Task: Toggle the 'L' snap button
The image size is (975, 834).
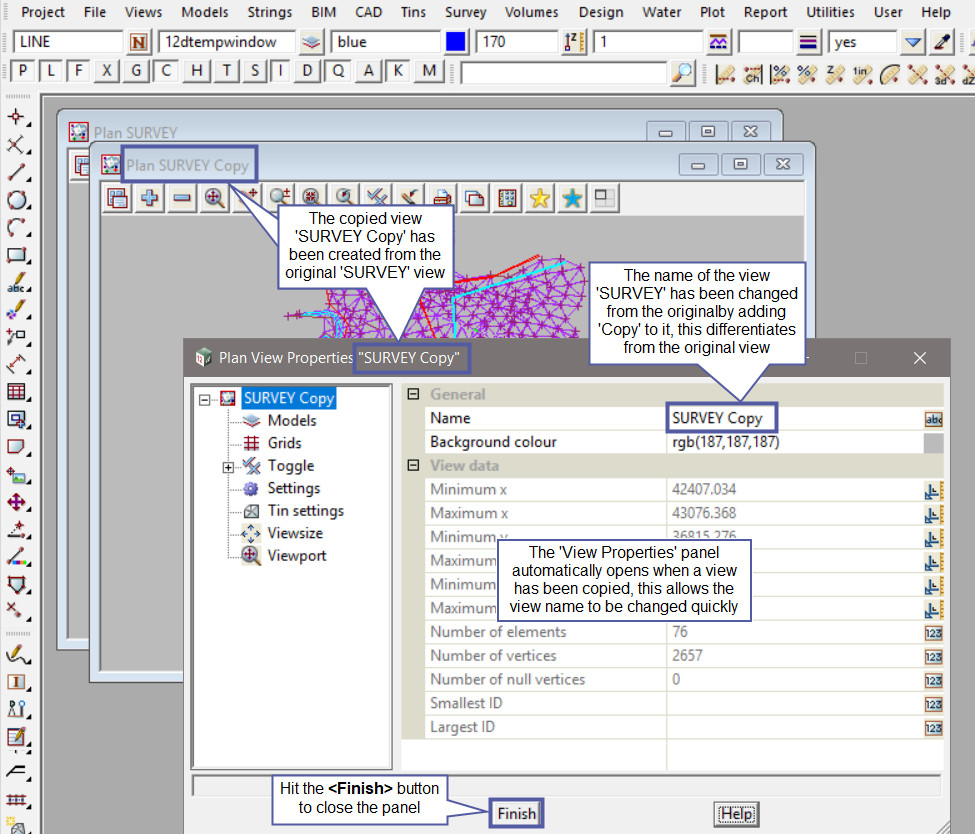Action: pos(51,72)
